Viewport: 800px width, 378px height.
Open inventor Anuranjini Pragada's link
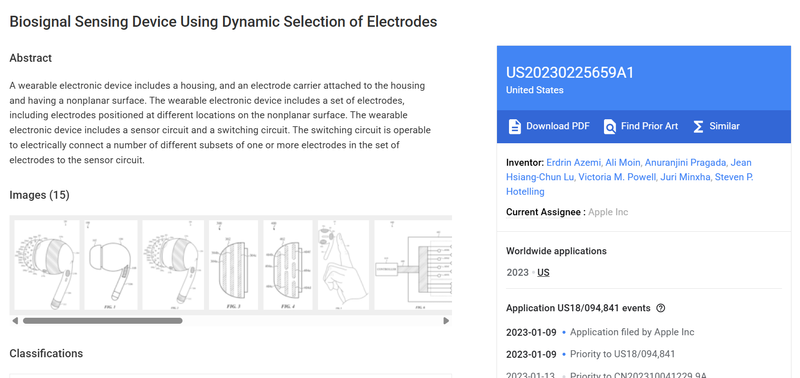tap(685, 163)
